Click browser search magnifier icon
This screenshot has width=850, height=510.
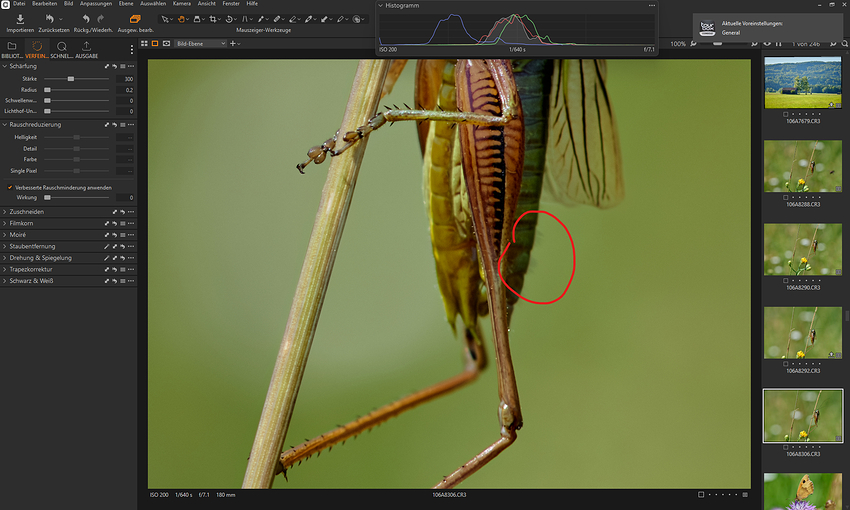[x=845, y=43]
